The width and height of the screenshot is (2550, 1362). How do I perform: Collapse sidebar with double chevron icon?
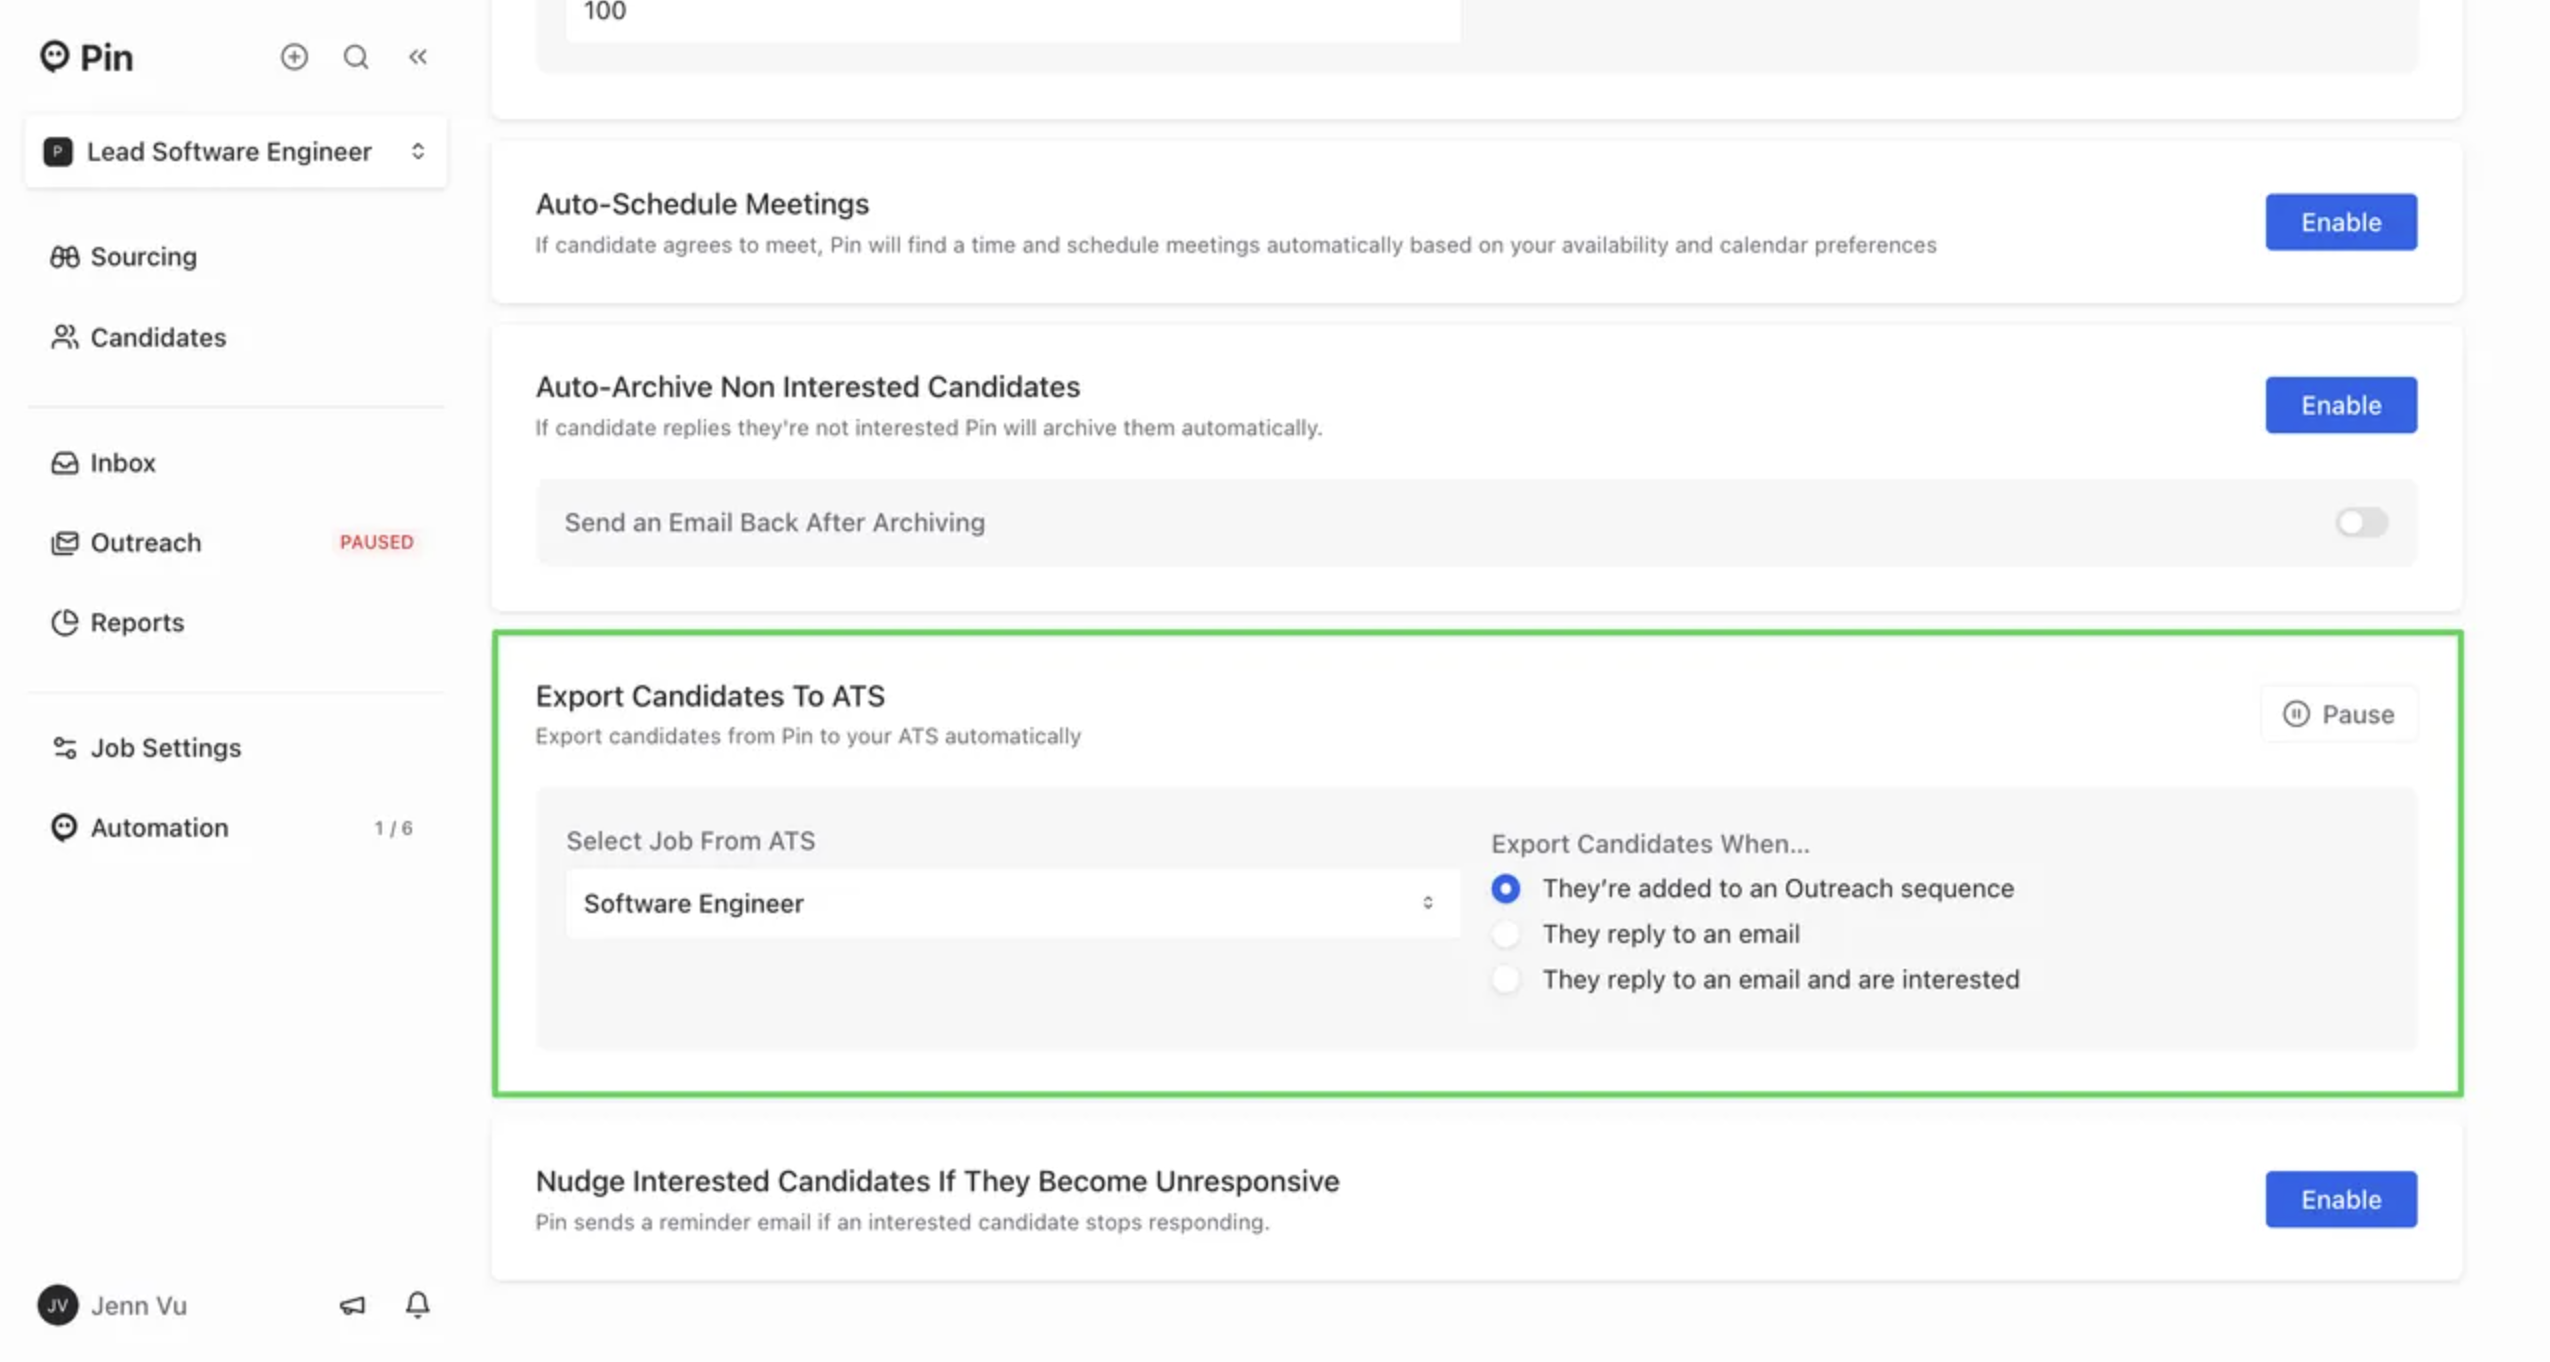tap(418, 57)
